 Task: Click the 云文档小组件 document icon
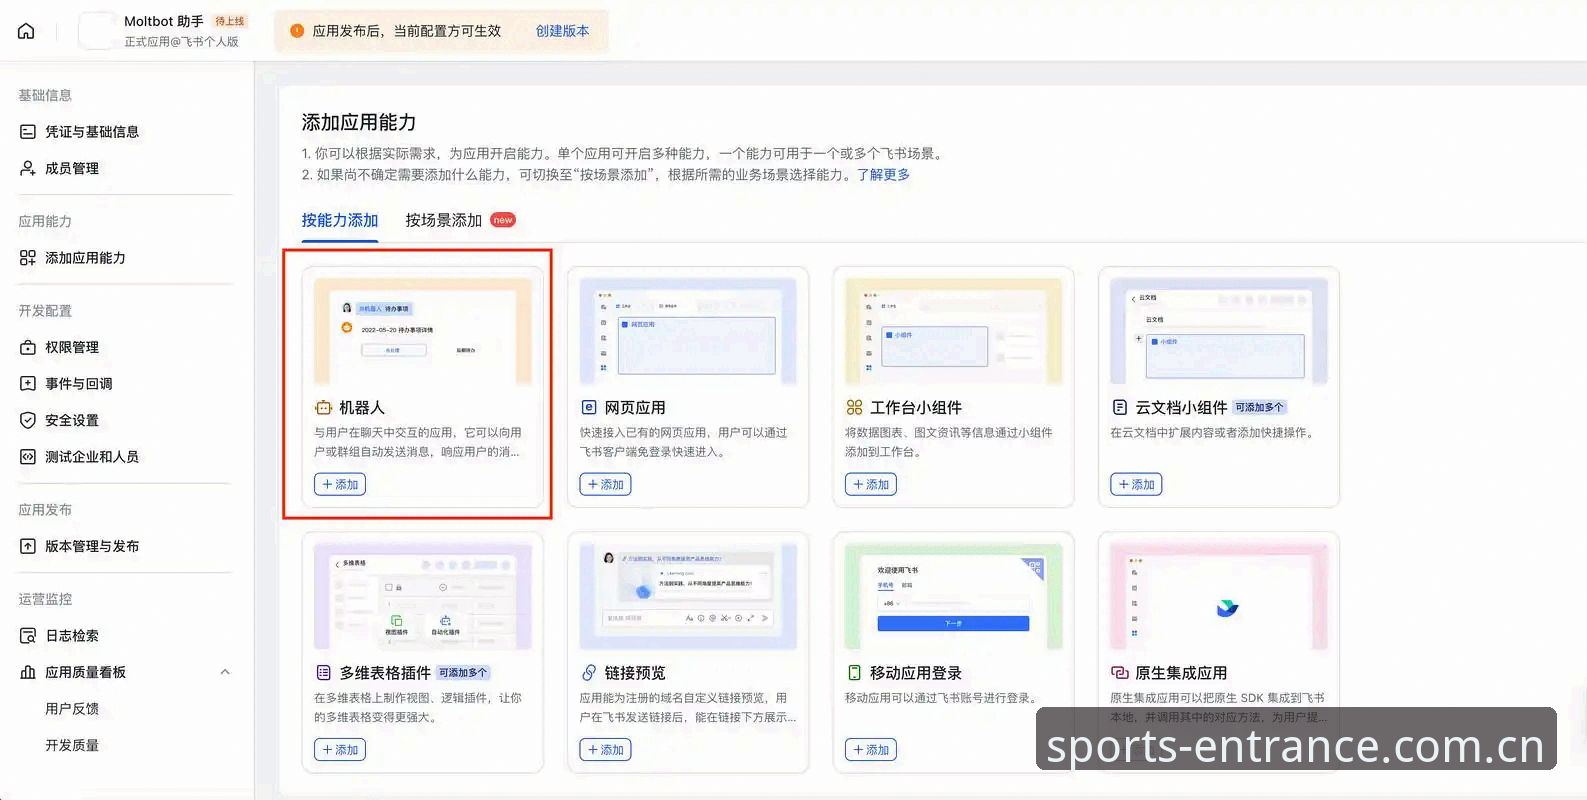click(x=1120, y=407)
